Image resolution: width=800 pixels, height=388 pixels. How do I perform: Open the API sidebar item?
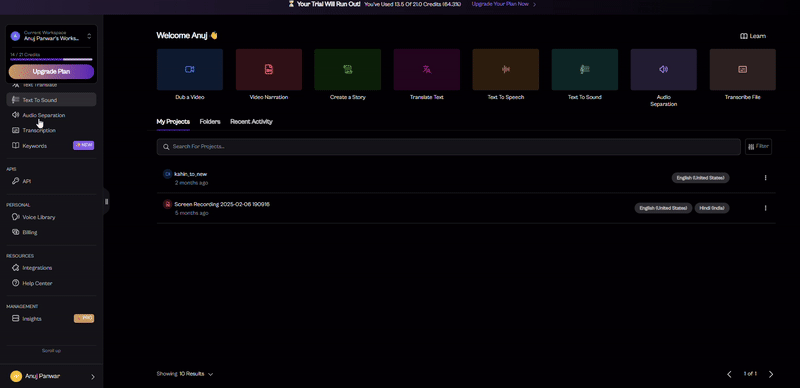[51, 181]
